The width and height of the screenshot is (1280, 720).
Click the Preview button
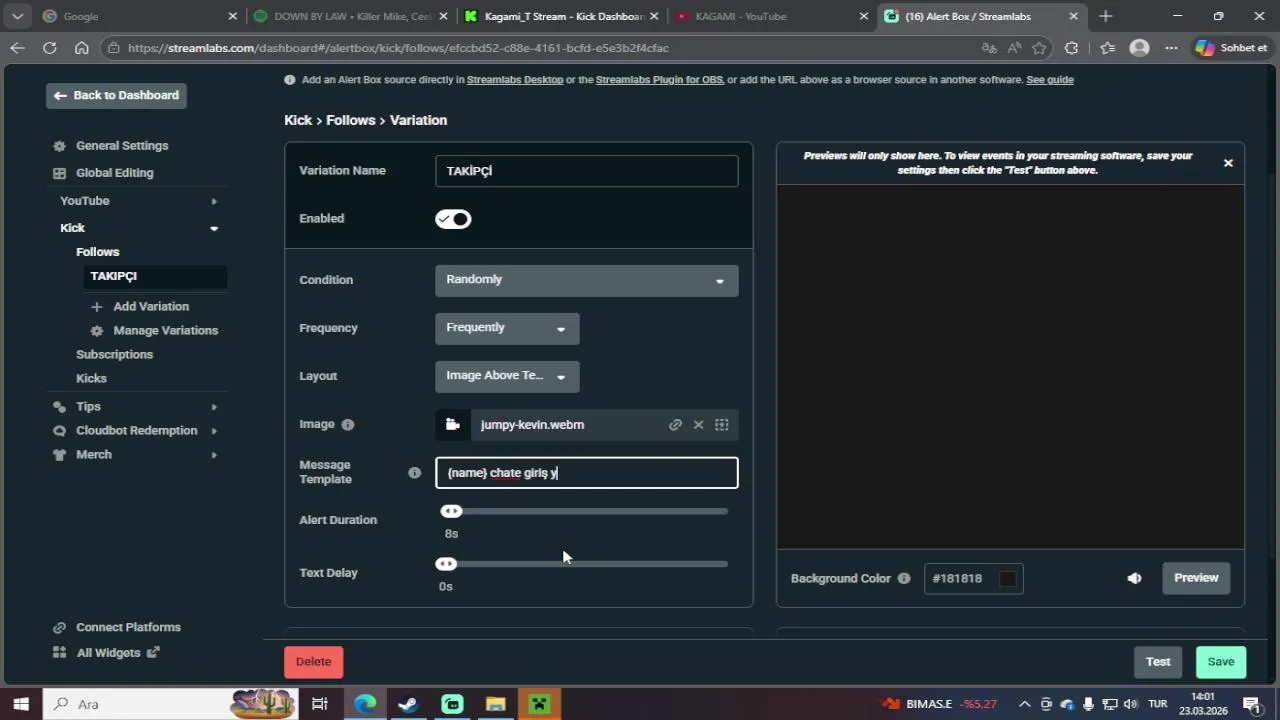click(x=1196, y=578)
